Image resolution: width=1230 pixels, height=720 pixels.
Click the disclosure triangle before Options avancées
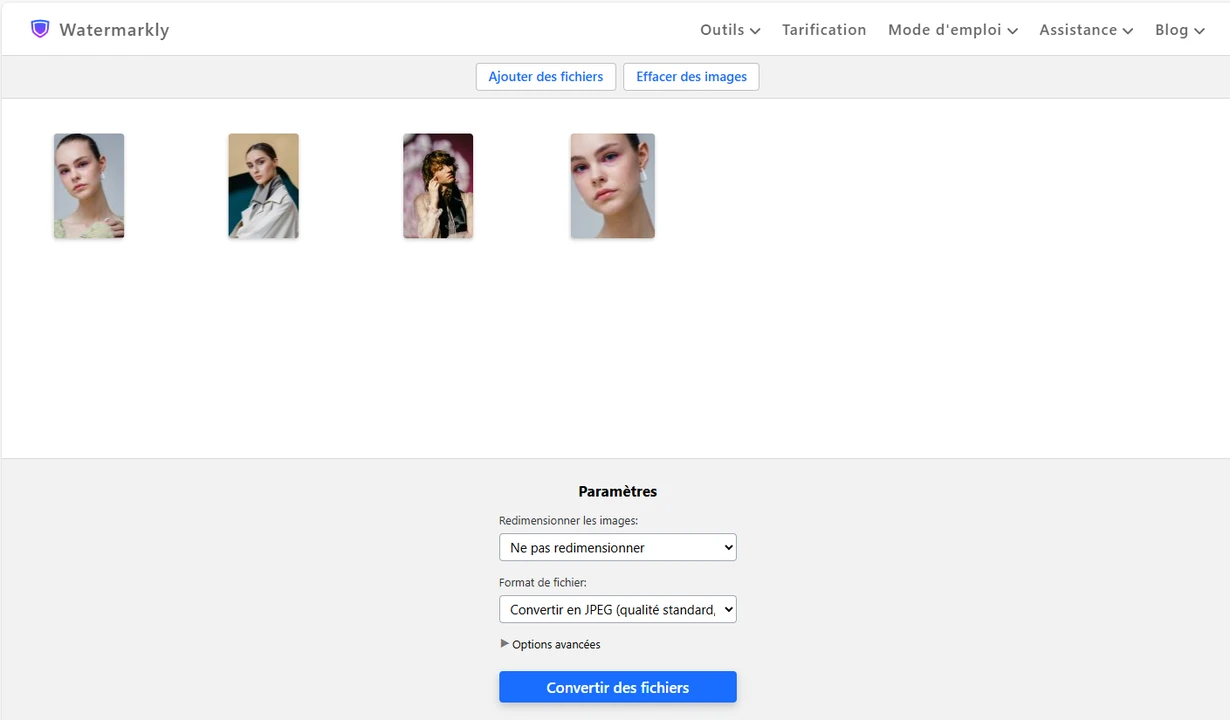click(x=504, y=644)
